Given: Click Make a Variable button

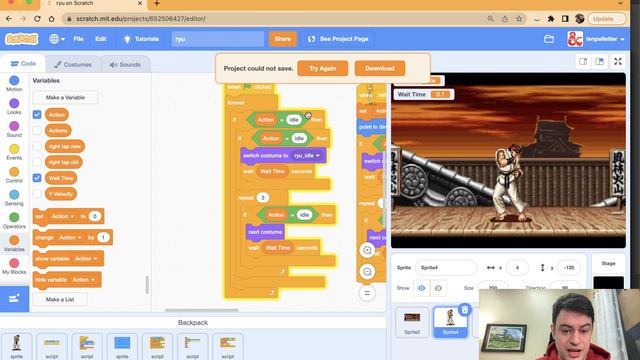Looking at the screenshot, I should point(65,98).
